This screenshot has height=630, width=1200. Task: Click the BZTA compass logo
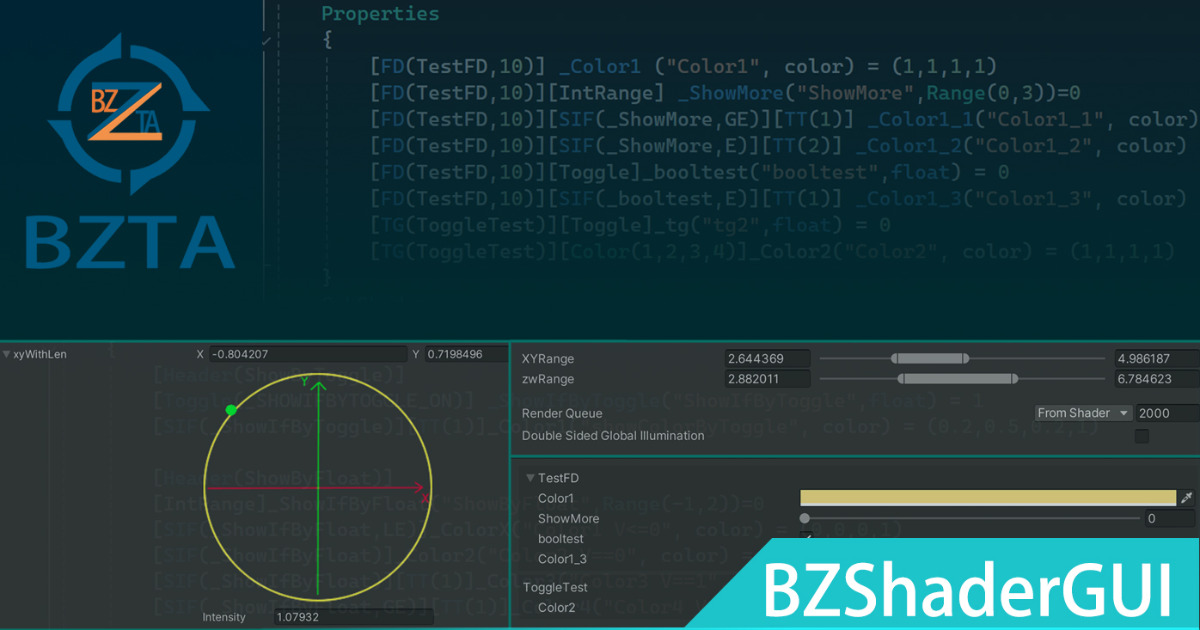[130, 115]
